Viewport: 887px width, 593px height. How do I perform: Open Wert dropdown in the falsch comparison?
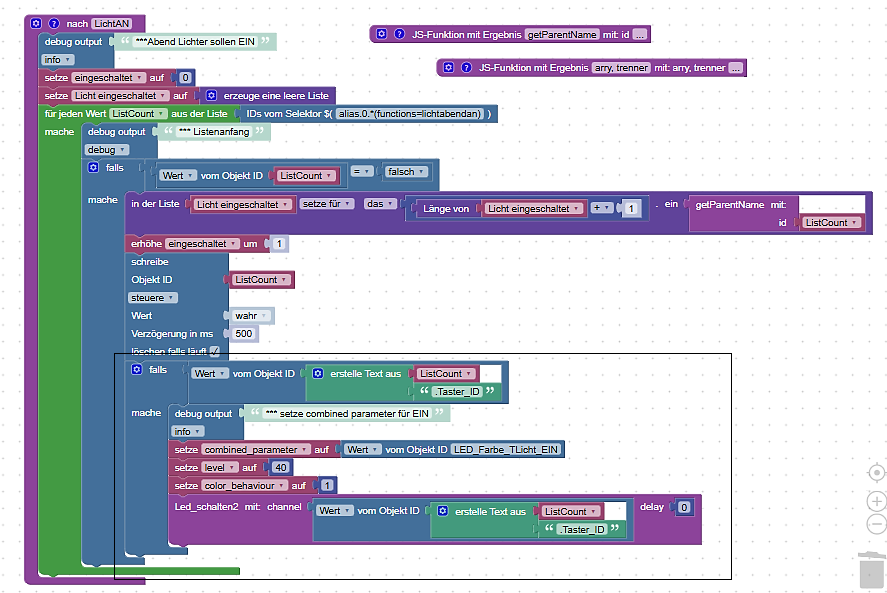coord(178,175)
